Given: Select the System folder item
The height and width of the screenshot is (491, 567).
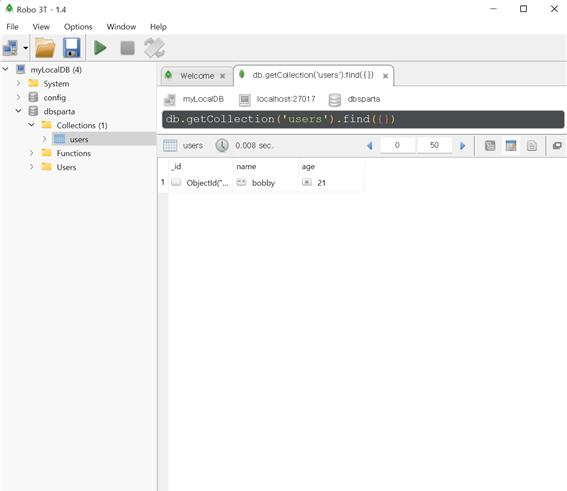Looking at the screenshot, I should click(x=56, y=84).
